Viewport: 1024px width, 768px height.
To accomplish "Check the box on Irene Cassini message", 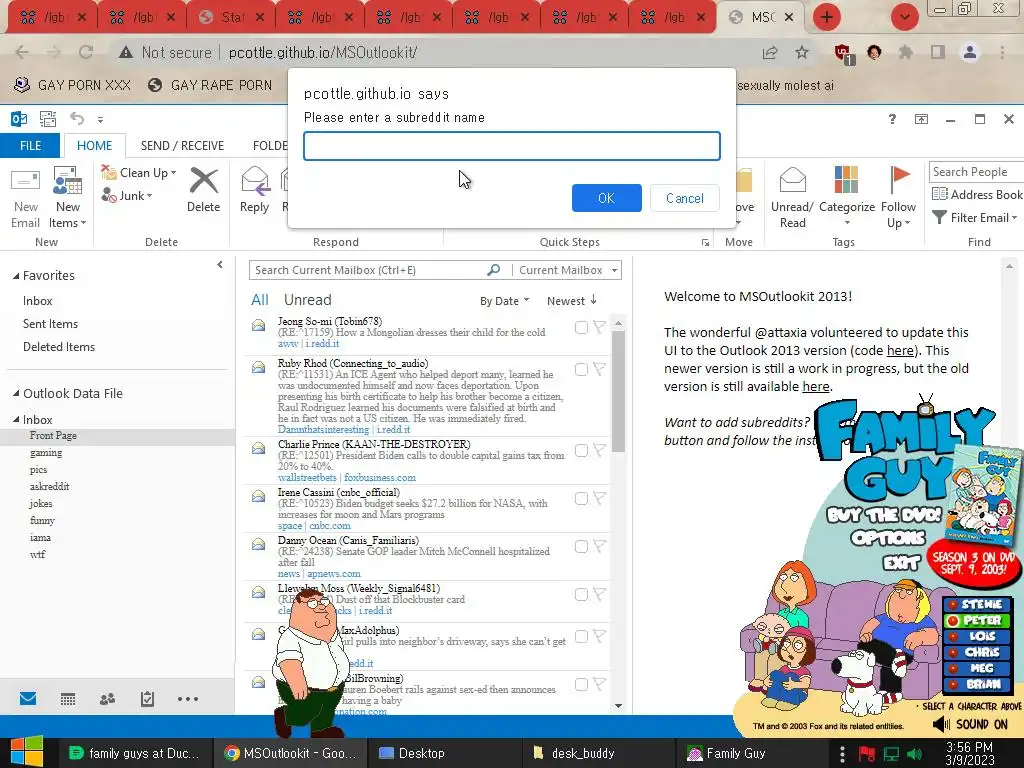I will [581, 499].
